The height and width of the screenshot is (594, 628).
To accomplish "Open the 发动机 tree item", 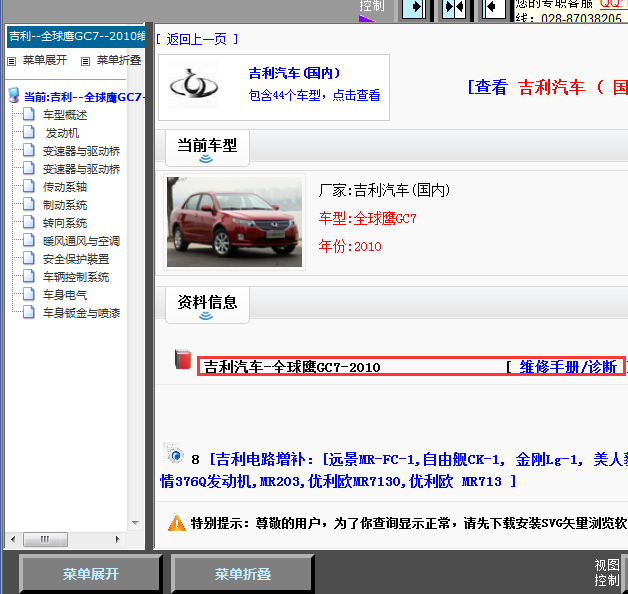I will tap(62, 133).
